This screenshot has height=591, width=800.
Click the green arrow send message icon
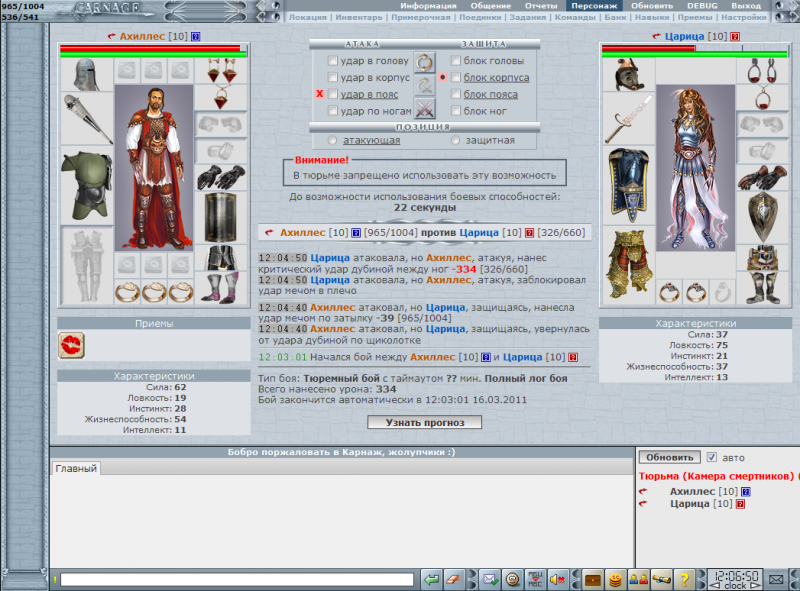coord(432,579)
